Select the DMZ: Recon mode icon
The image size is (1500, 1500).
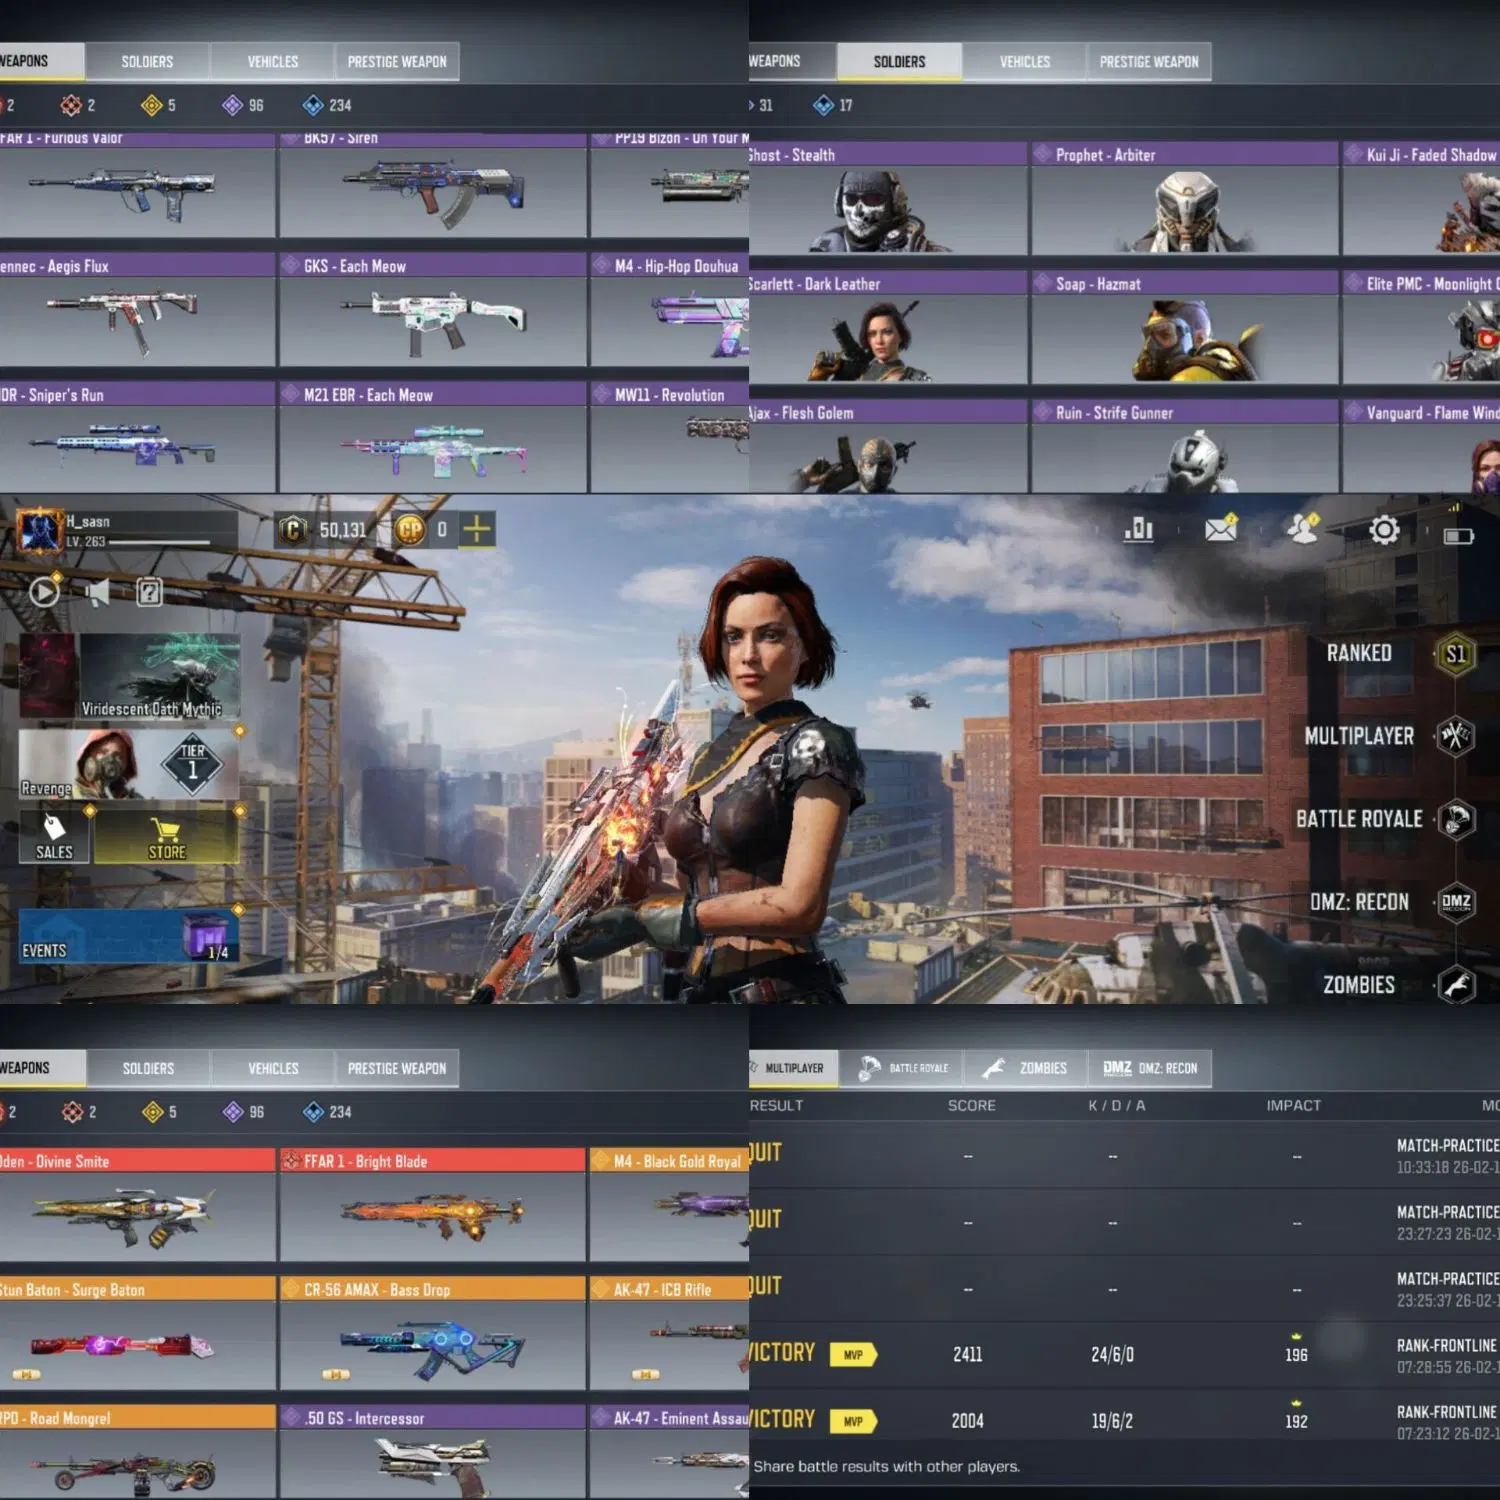(x=1455, y=903)
